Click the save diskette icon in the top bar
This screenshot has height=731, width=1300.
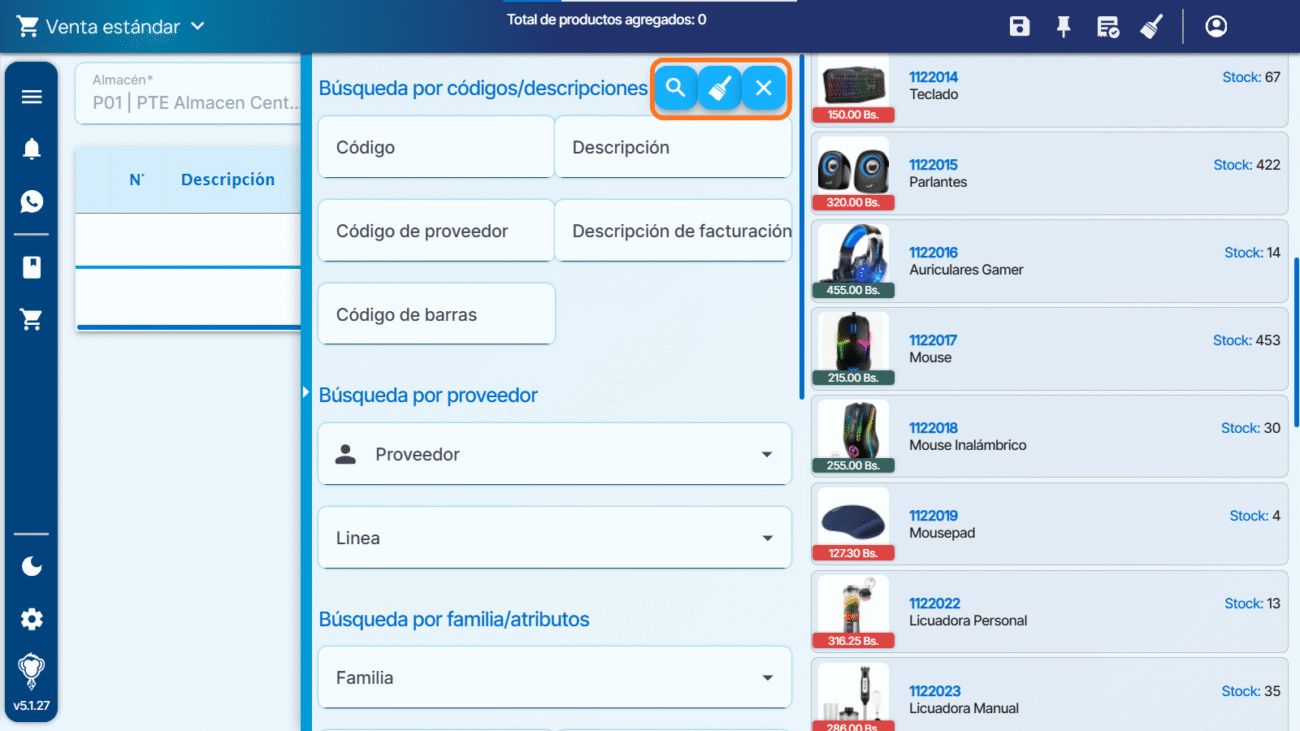pyautogui.click(x=1019, y=27)
